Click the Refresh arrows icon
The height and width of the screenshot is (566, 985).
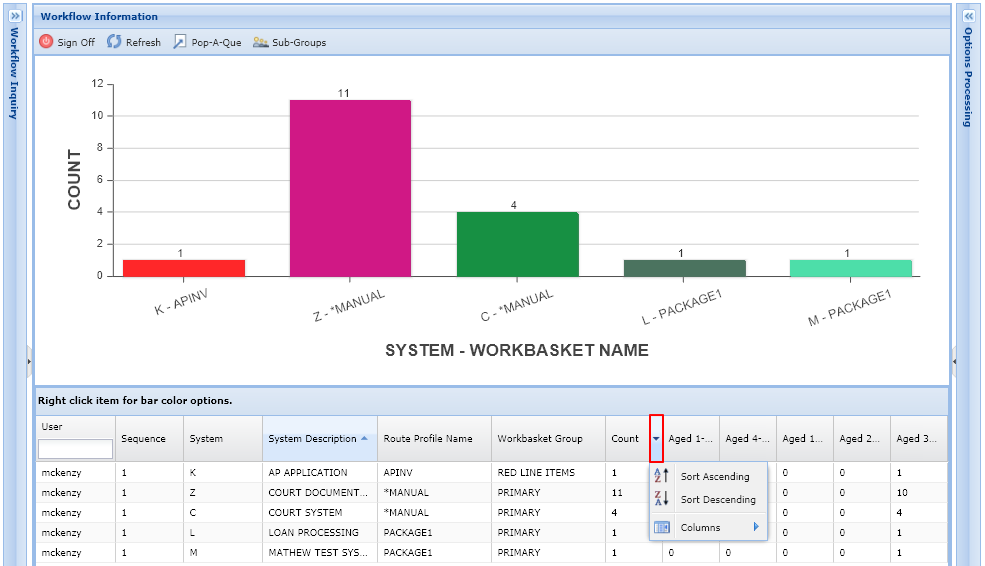click(114, 41)
